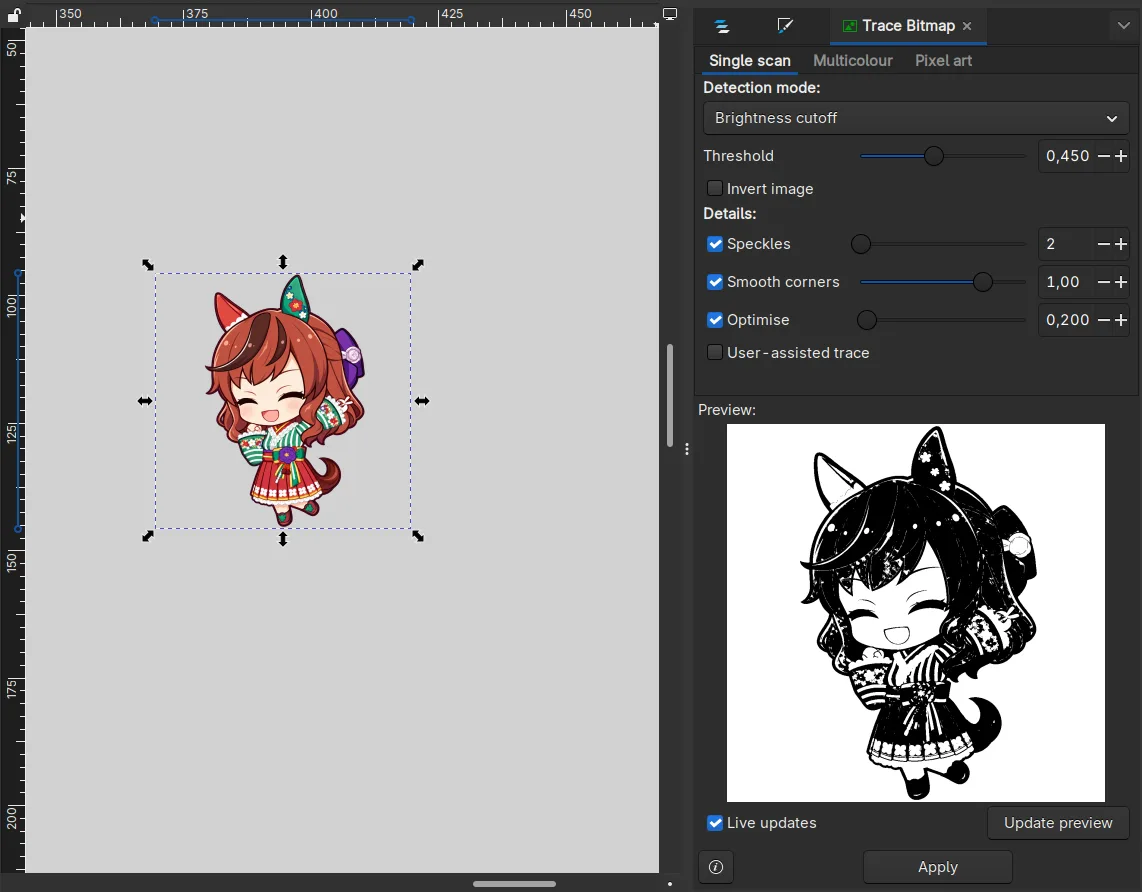Switch to the Multicolour tab
The width and height of the screenshot is (1142, 892).
point(853,60)
